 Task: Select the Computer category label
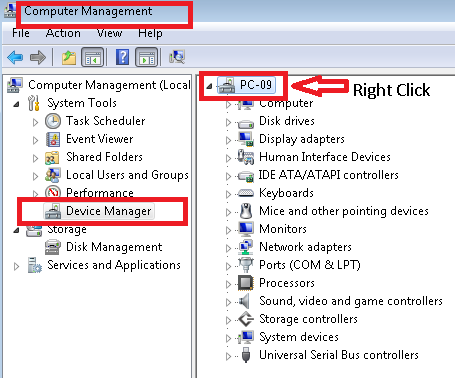click(286, 103)
